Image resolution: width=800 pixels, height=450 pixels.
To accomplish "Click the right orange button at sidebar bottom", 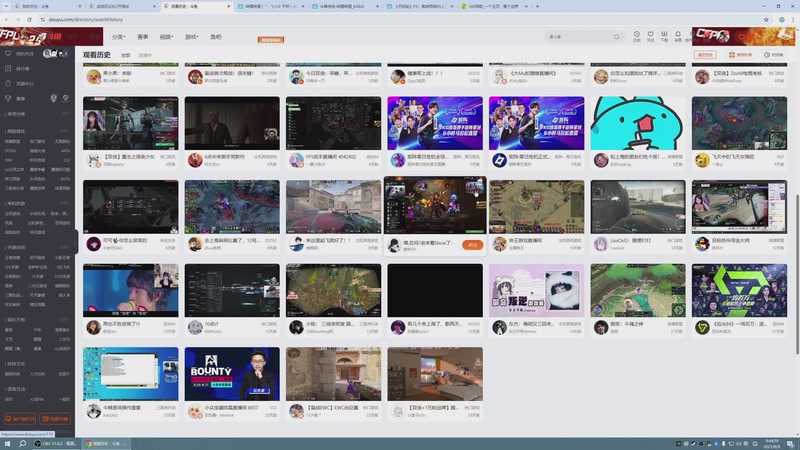I will click(55, 418).
